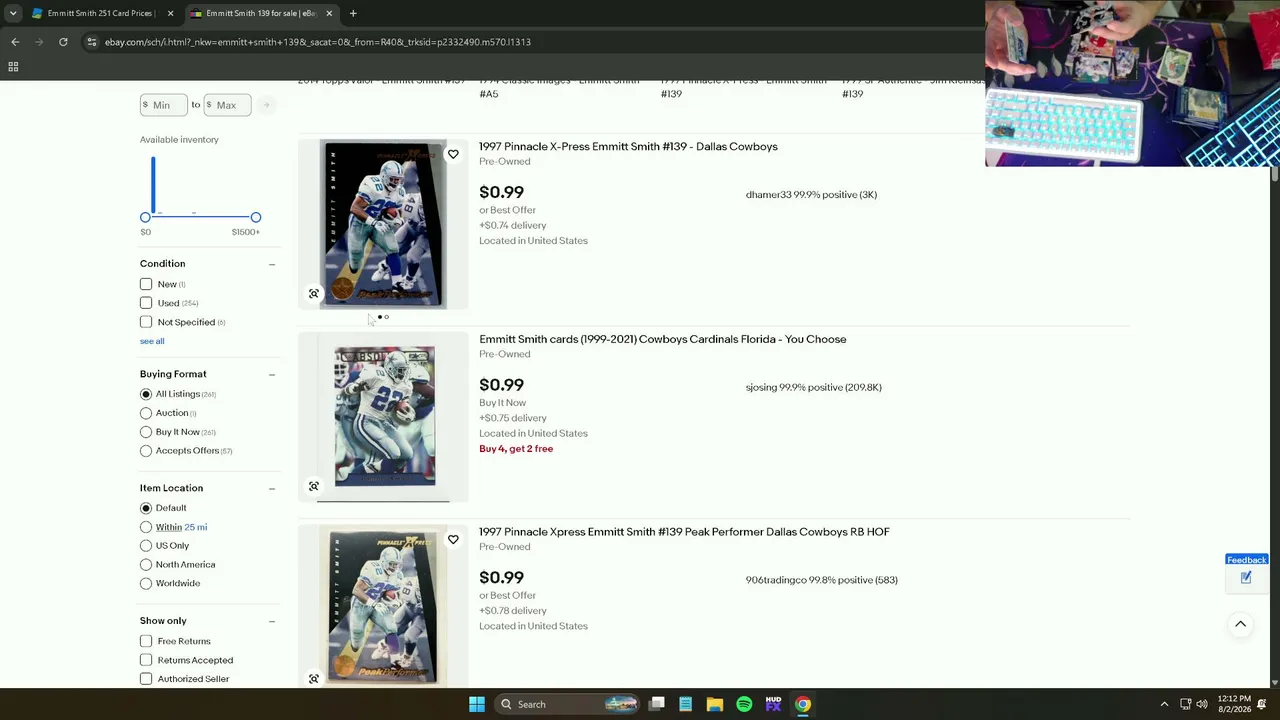Screen dimensions: 1280x720
Task: Open the volume control in system tray
Action: click(x=1202, y=704)
